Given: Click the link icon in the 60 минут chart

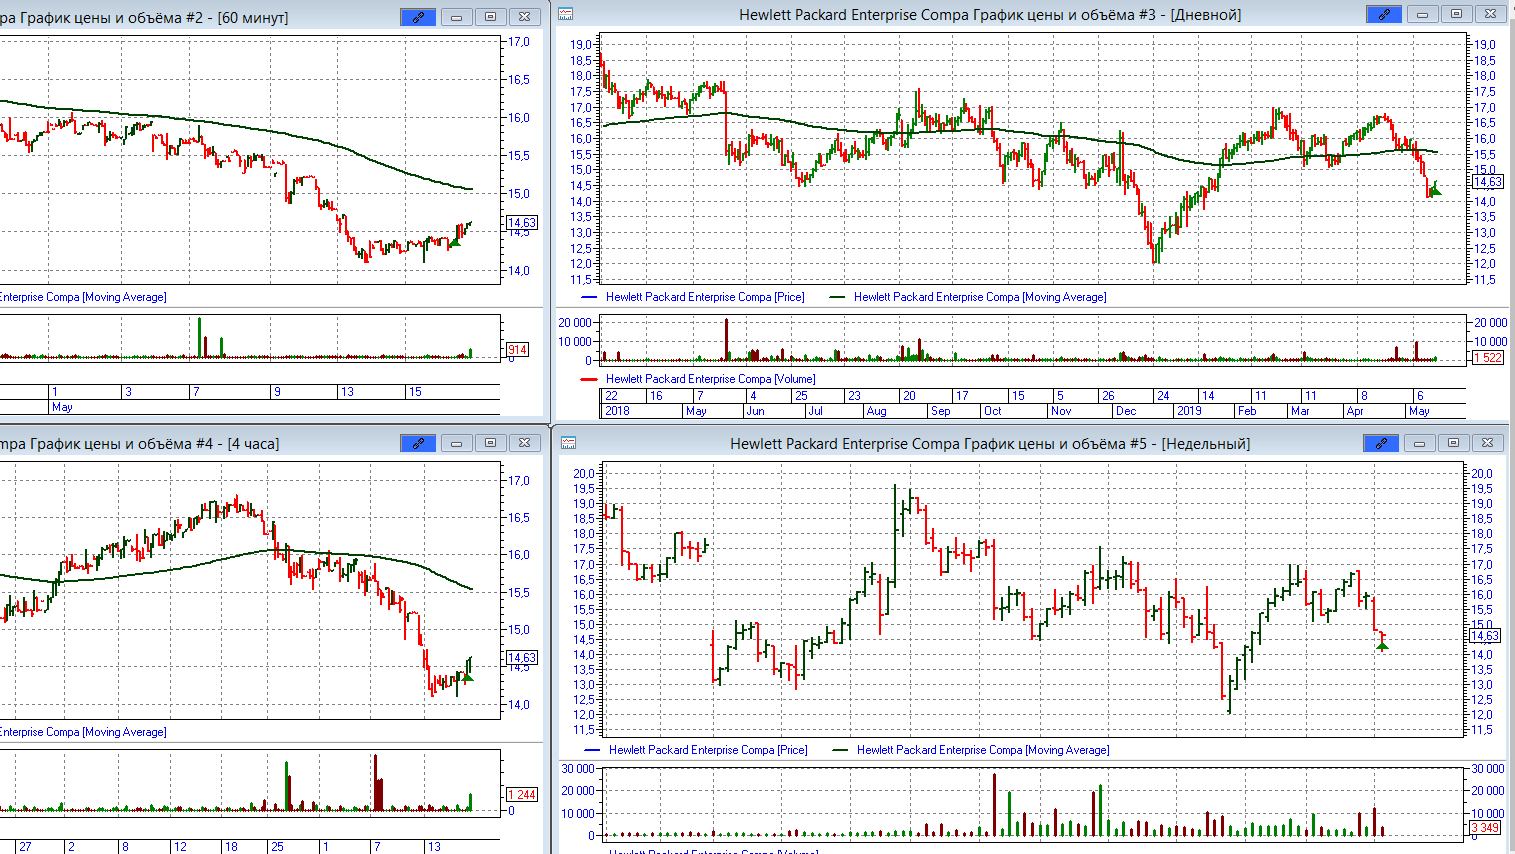Looking at the screenshot, I should [x=418, y=17].
